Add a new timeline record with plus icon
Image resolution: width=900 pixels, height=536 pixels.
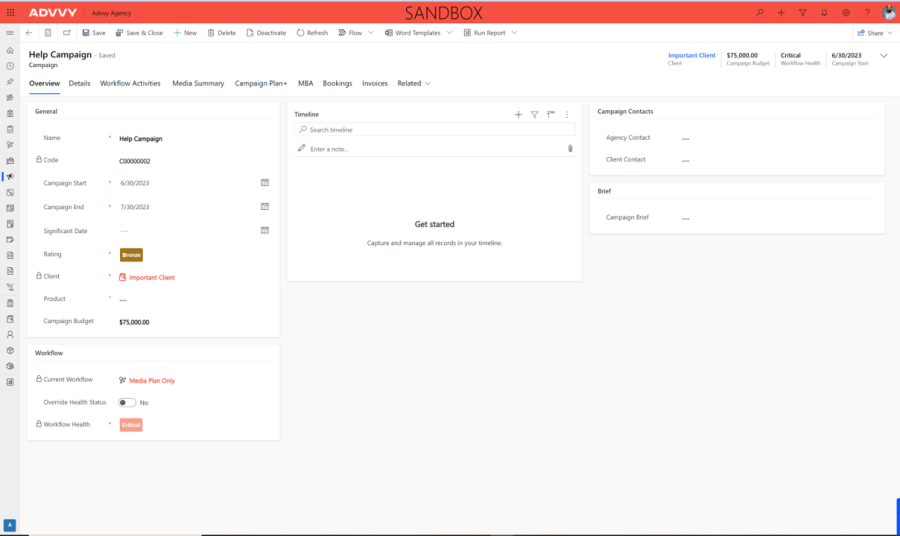[518, 115]
